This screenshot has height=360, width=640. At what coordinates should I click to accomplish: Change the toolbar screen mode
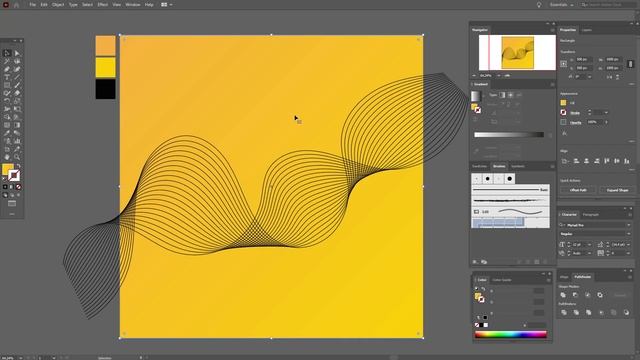tap(12, 203)
